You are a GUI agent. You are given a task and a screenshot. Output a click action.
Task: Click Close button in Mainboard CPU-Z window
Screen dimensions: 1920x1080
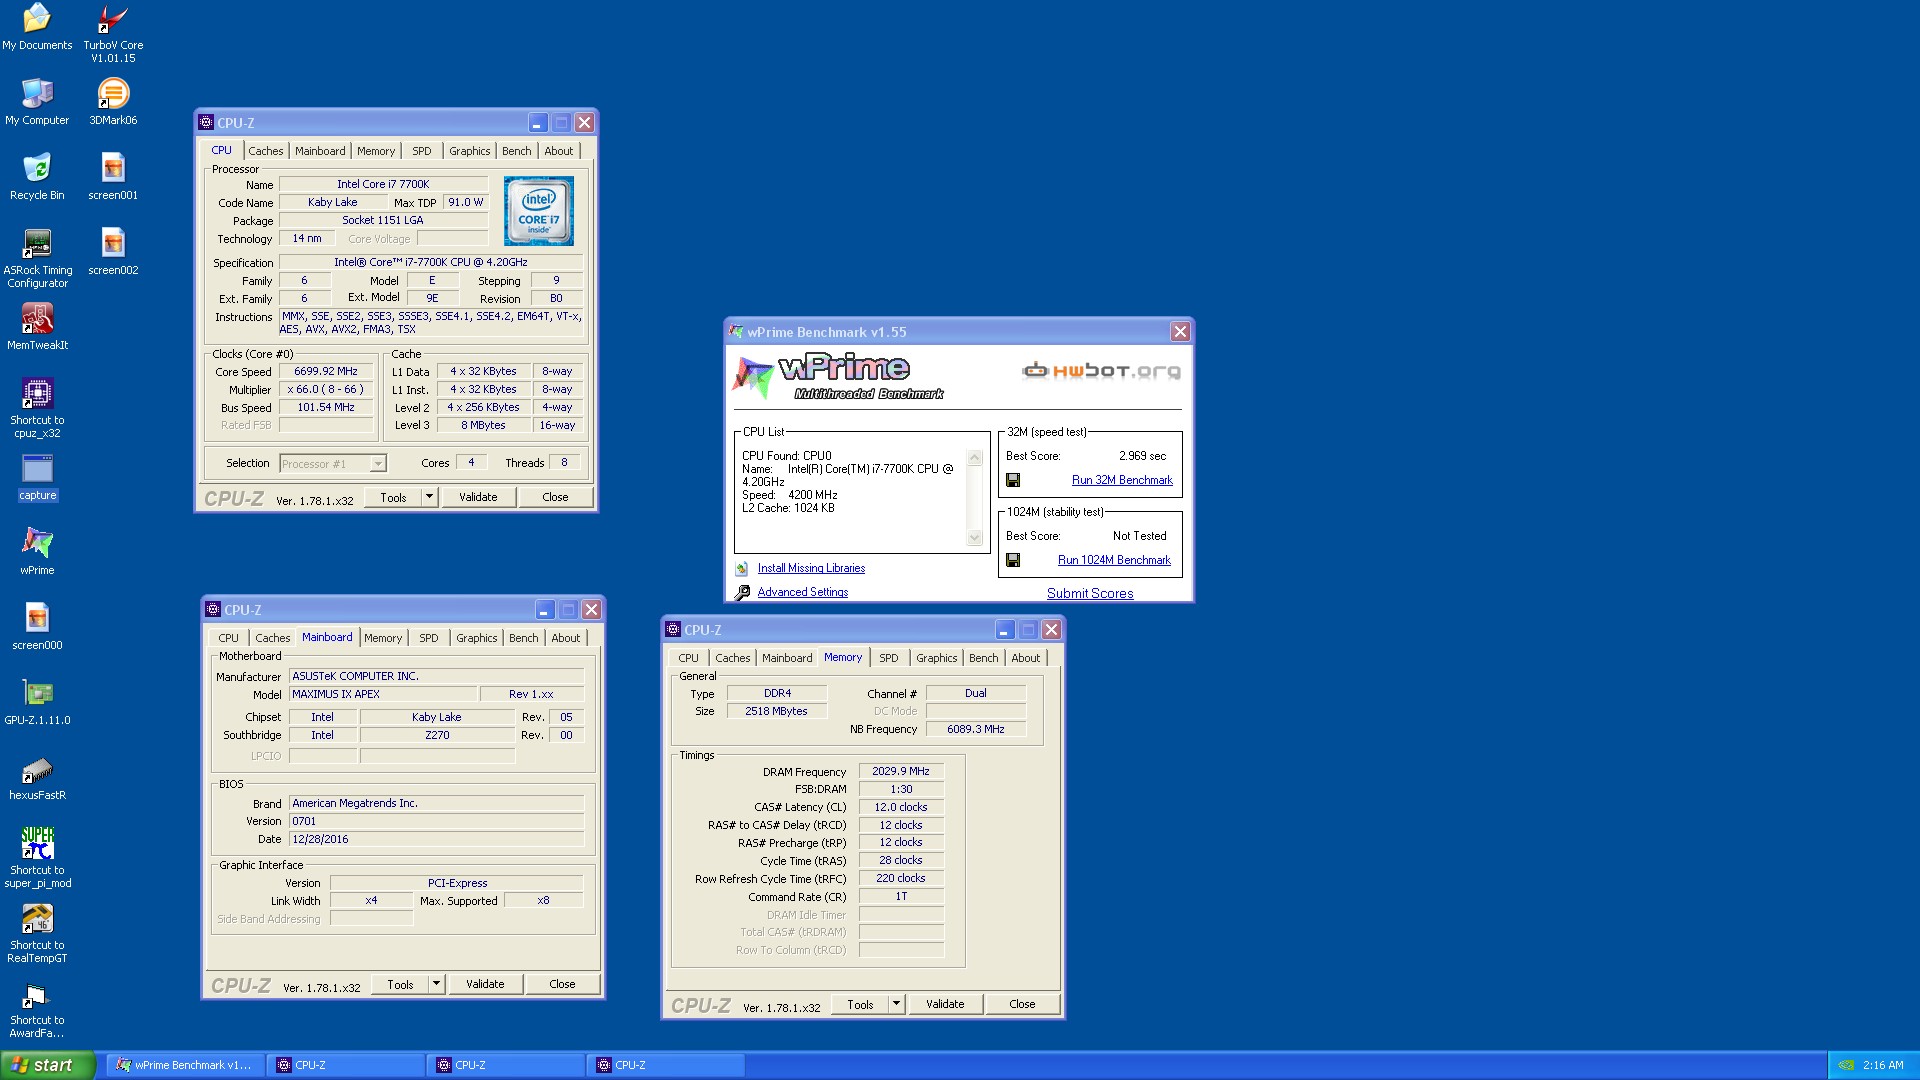click(x=562, y=984)
